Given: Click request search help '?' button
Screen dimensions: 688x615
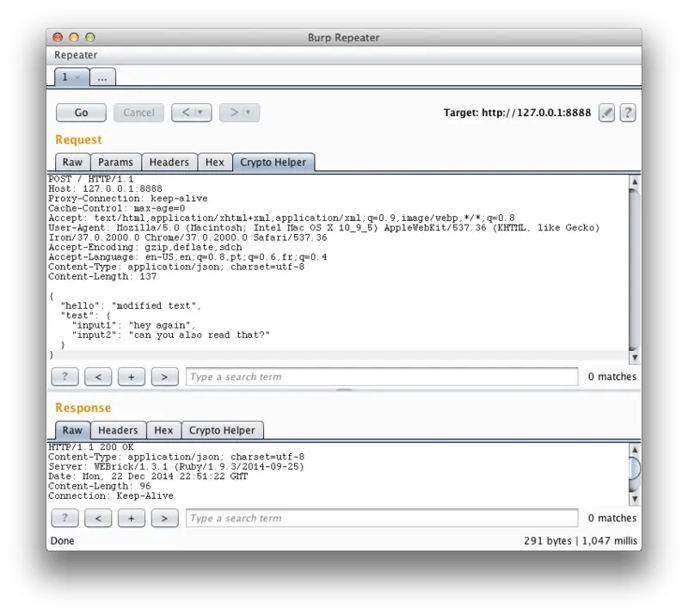Looking at the screenshot, I should pyautogui.click(x=64, y=377).
